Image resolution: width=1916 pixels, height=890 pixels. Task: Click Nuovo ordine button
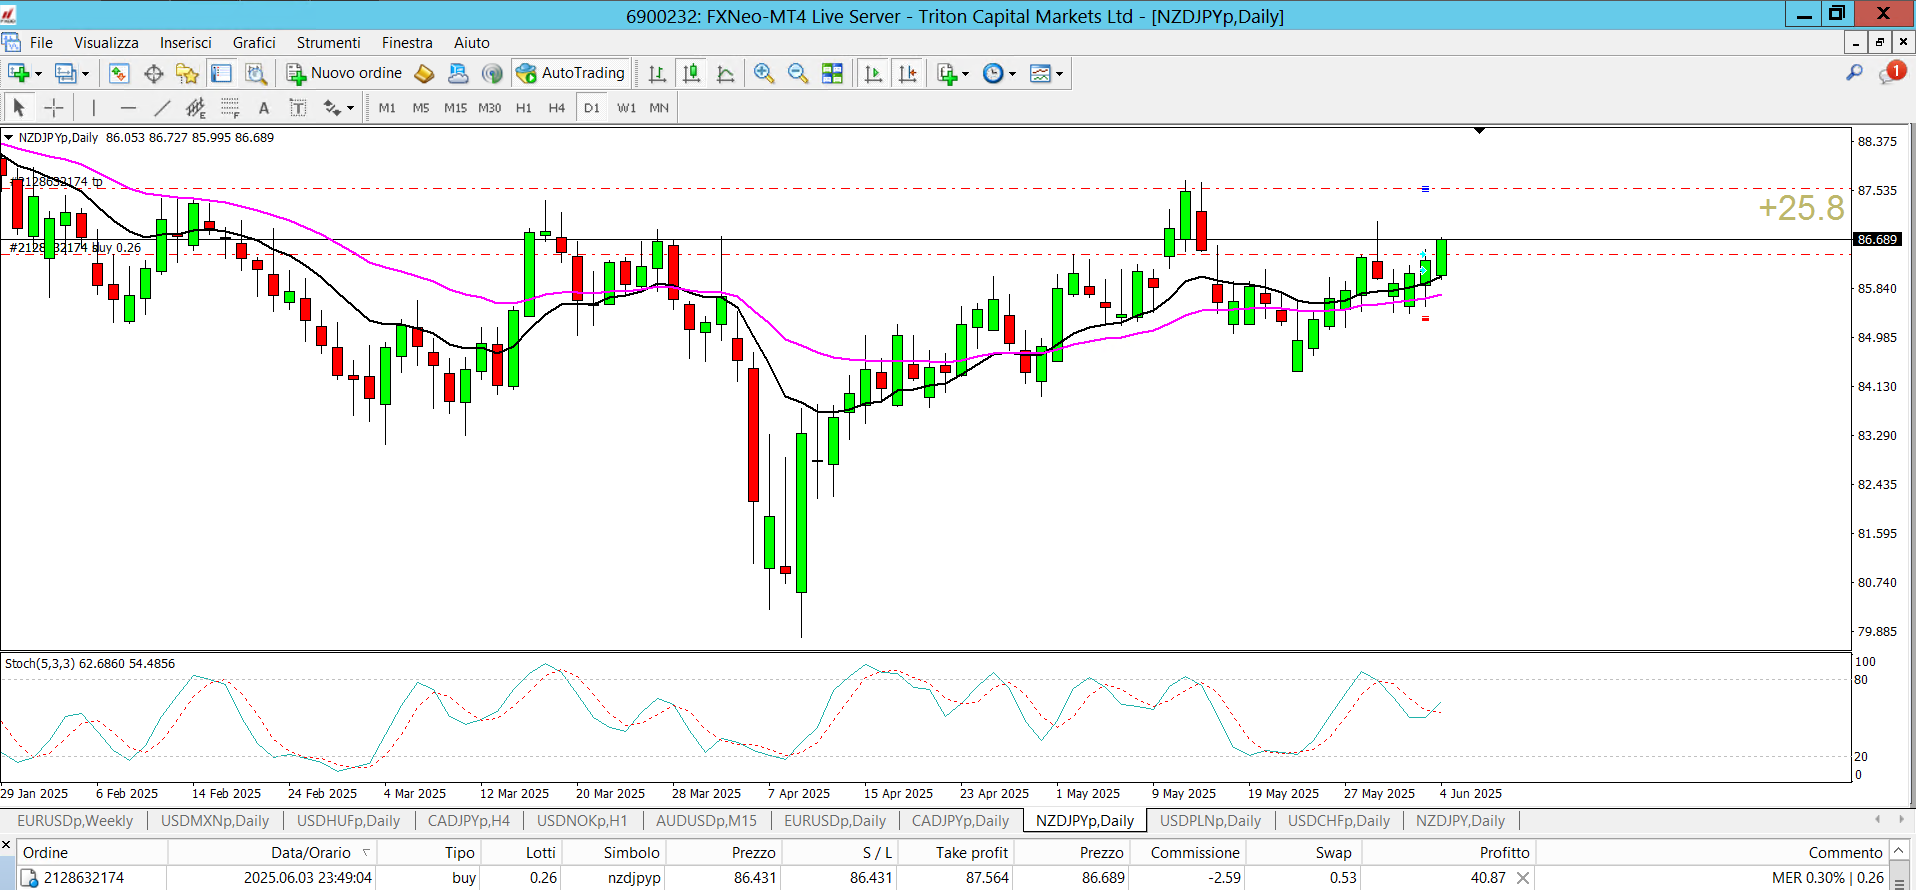click(345, 73)
